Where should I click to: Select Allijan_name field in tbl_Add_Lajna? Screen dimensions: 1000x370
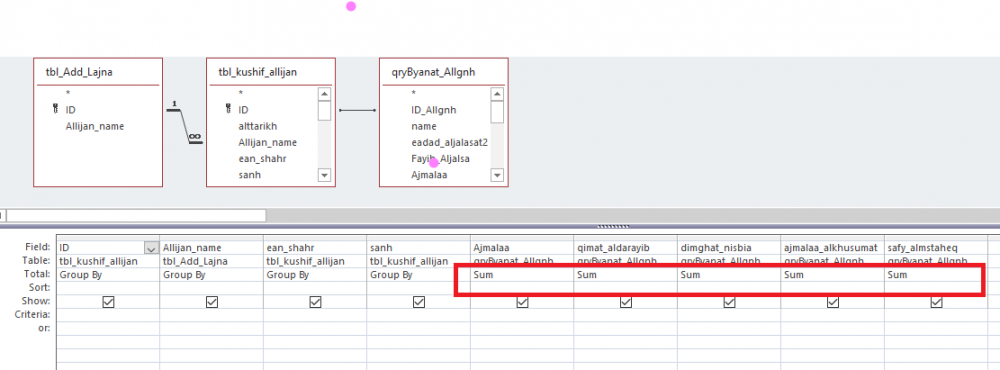coord(94,126)
